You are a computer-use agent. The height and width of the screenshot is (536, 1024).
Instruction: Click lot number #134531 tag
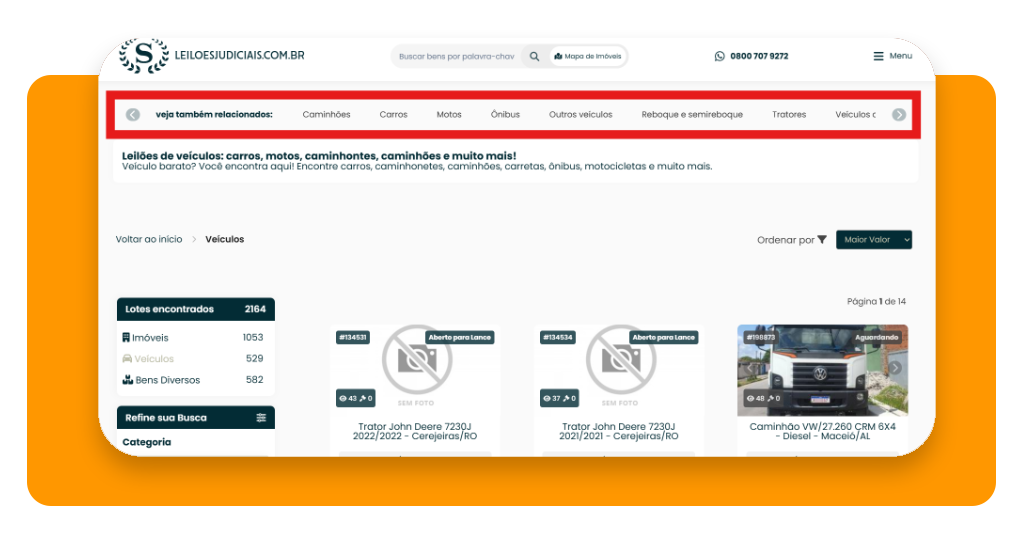pyautogui.click(x=353, y=338)
